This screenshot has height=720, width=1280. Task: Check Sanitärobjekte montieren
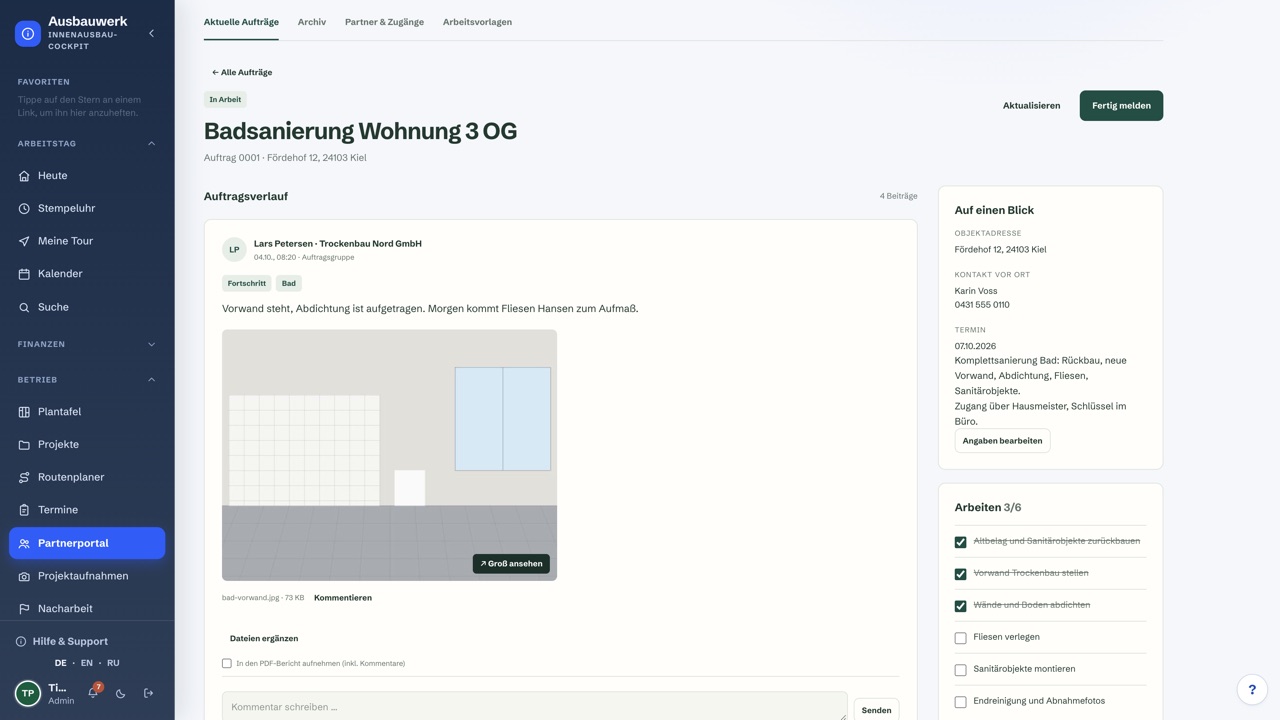[961, 670]
